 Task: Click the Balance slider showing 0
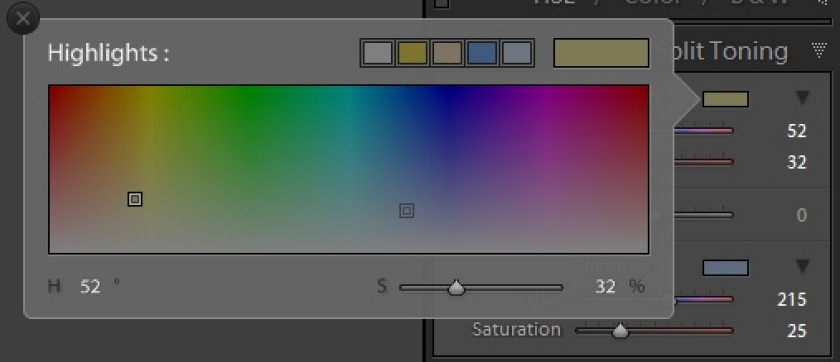[x=703, y=215]
